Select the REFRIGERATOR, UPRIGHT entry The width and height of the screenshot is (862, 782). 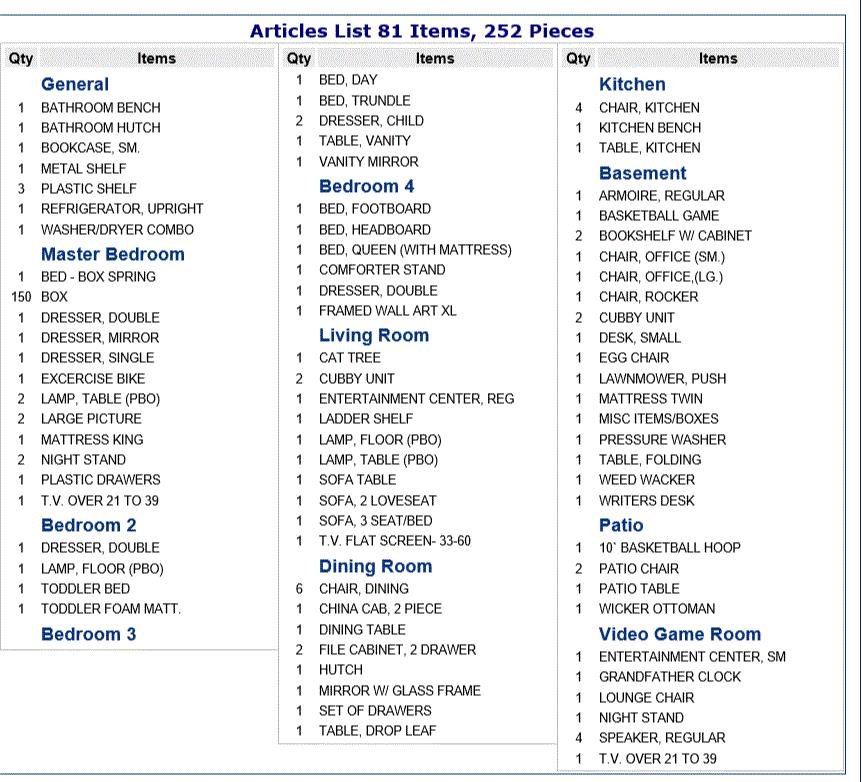click(x=121, y=209)
